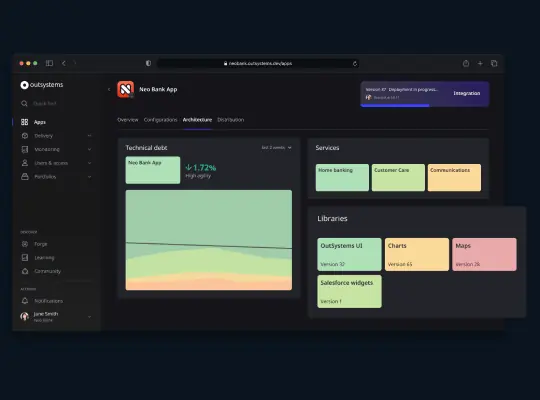This screenshot has width=540, height=400.
Task: Switch to the Distribution tab
Action: pos(230,120)
